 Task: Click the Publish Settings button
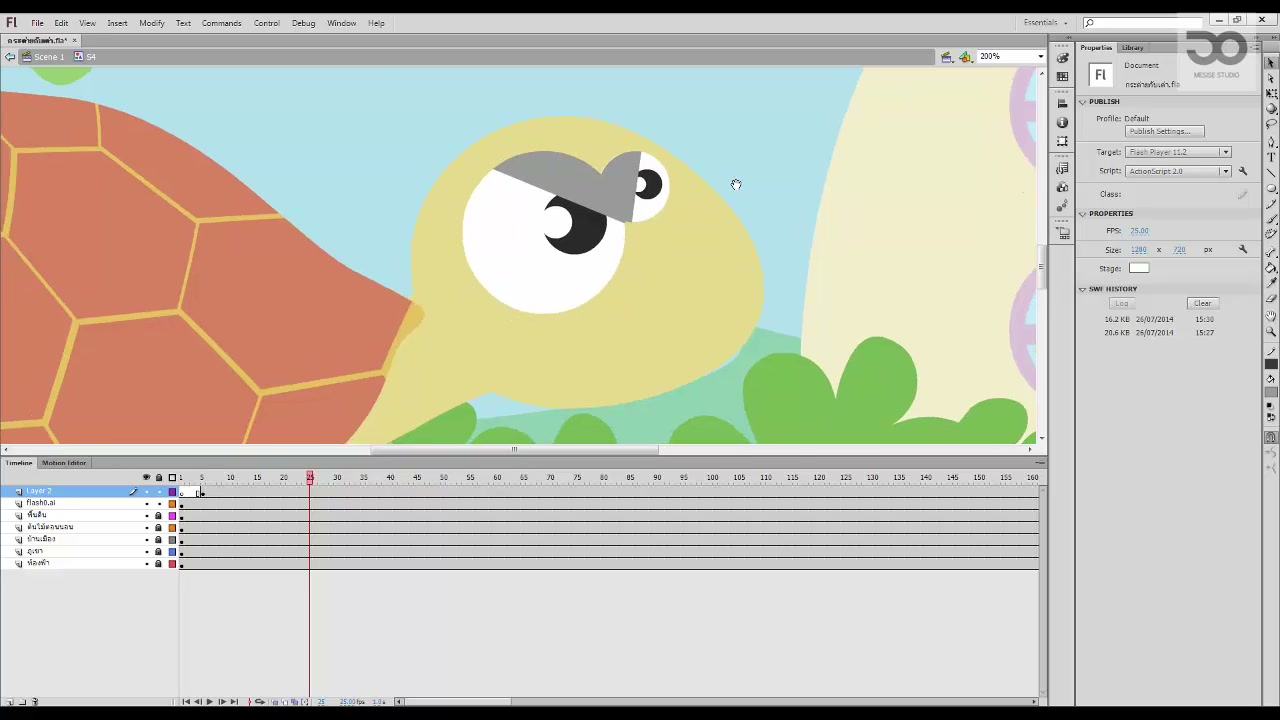click(1164, 131)
